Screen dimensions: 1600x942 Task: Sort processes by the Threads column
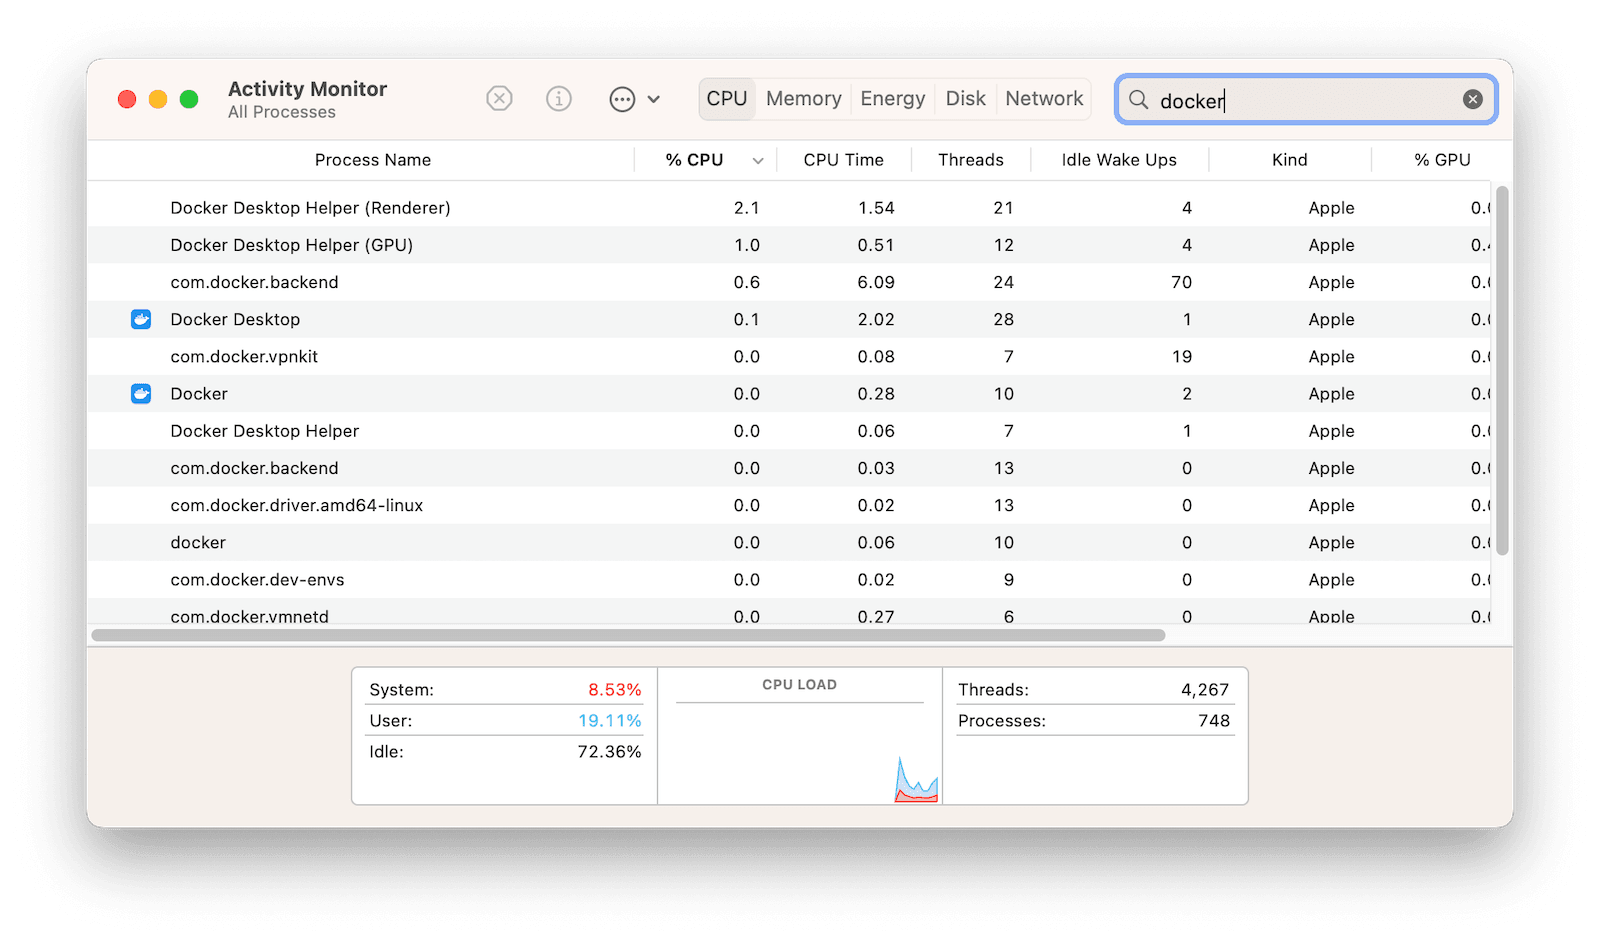pyautogui.click(x=970, y=159)
